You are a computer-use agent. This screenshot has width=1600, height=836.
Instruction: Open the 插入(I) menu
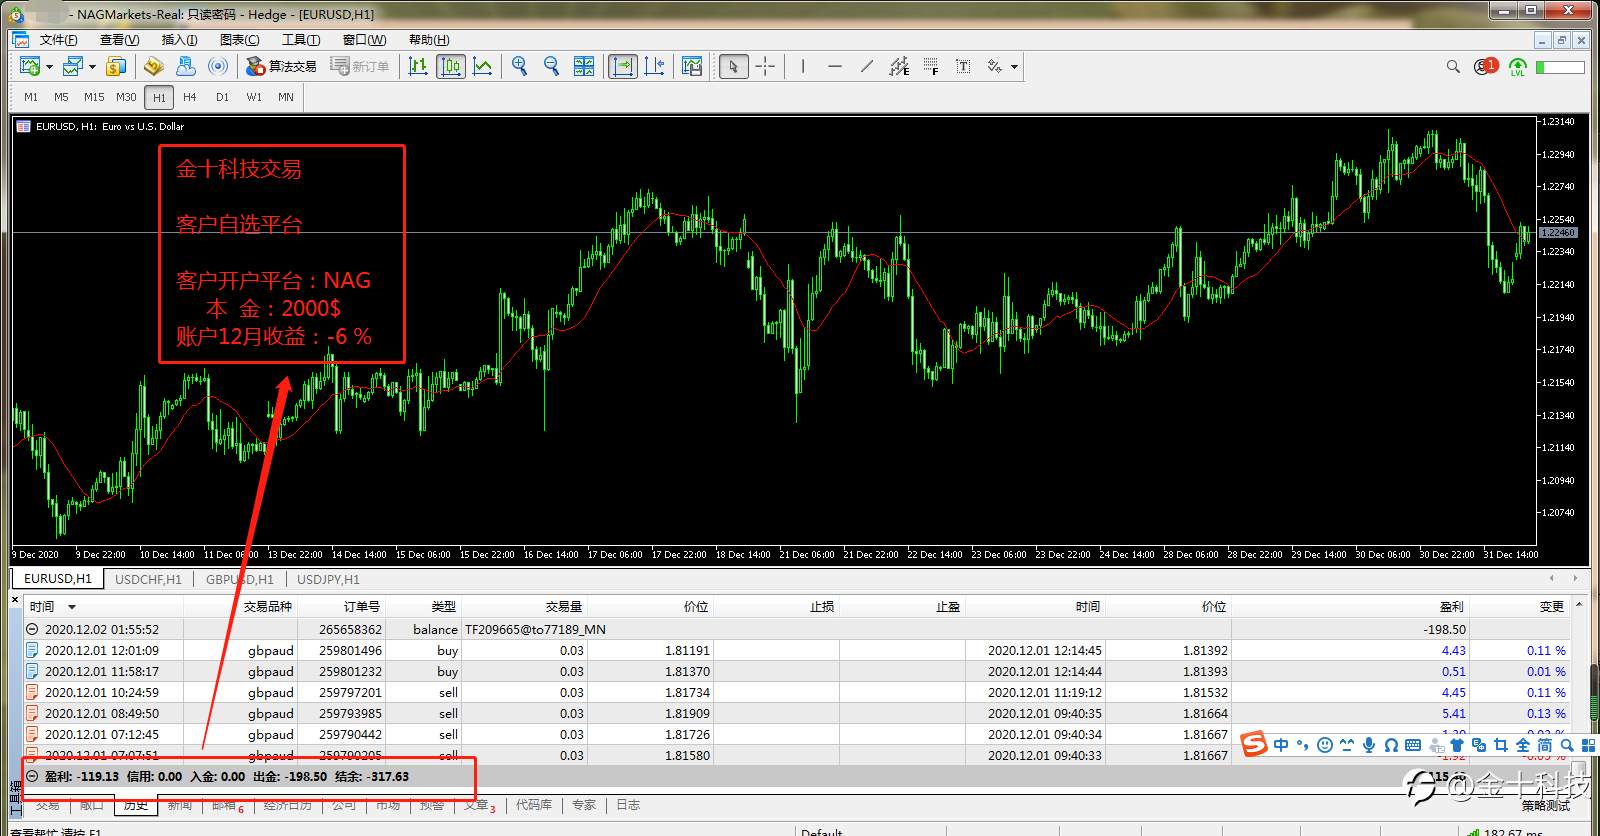click(179, 40)
